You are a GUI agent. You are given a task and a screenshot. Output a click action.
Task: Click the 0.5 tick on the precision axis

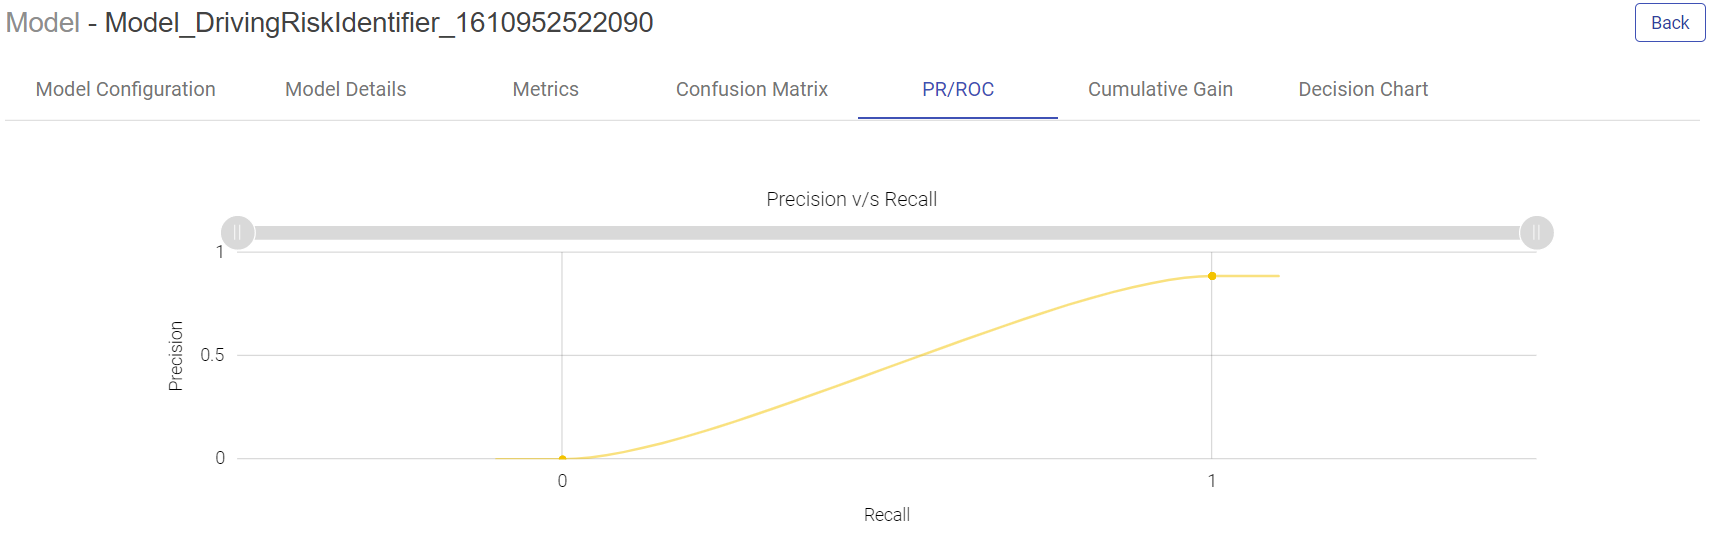tap(212, 355)
